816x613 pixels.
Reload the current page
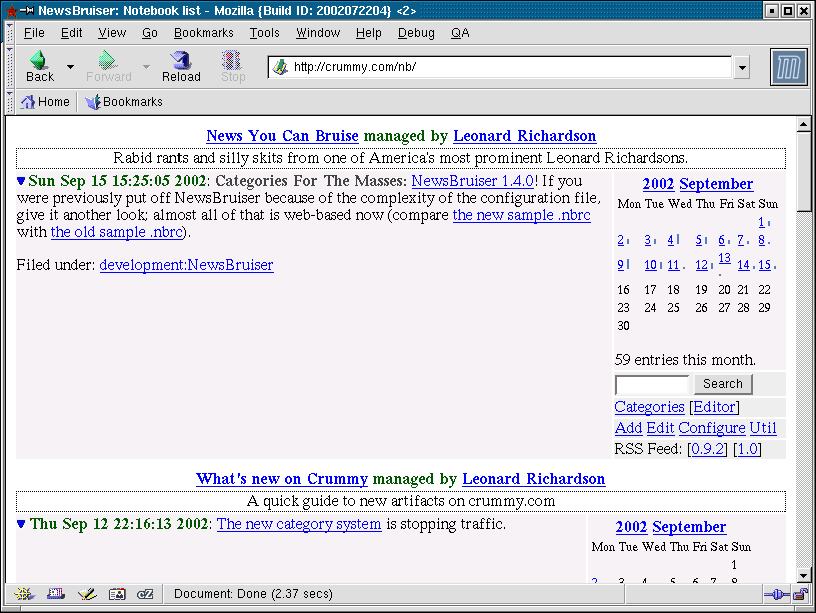[x=181, y=67]
